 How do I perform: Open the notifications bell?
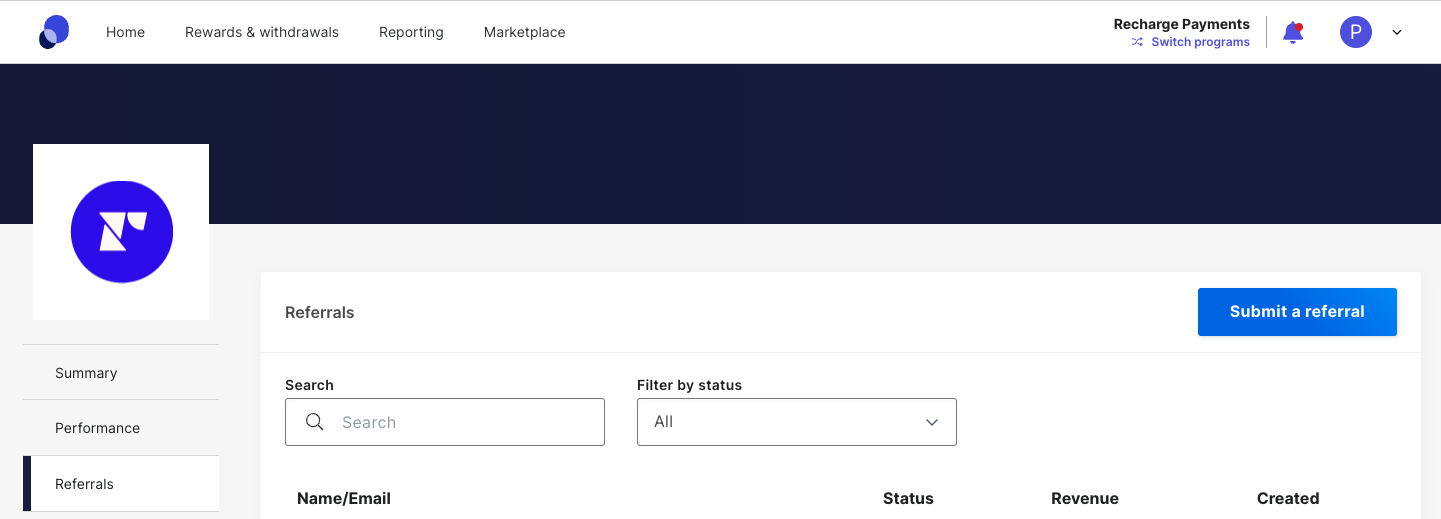[1293, 33]
